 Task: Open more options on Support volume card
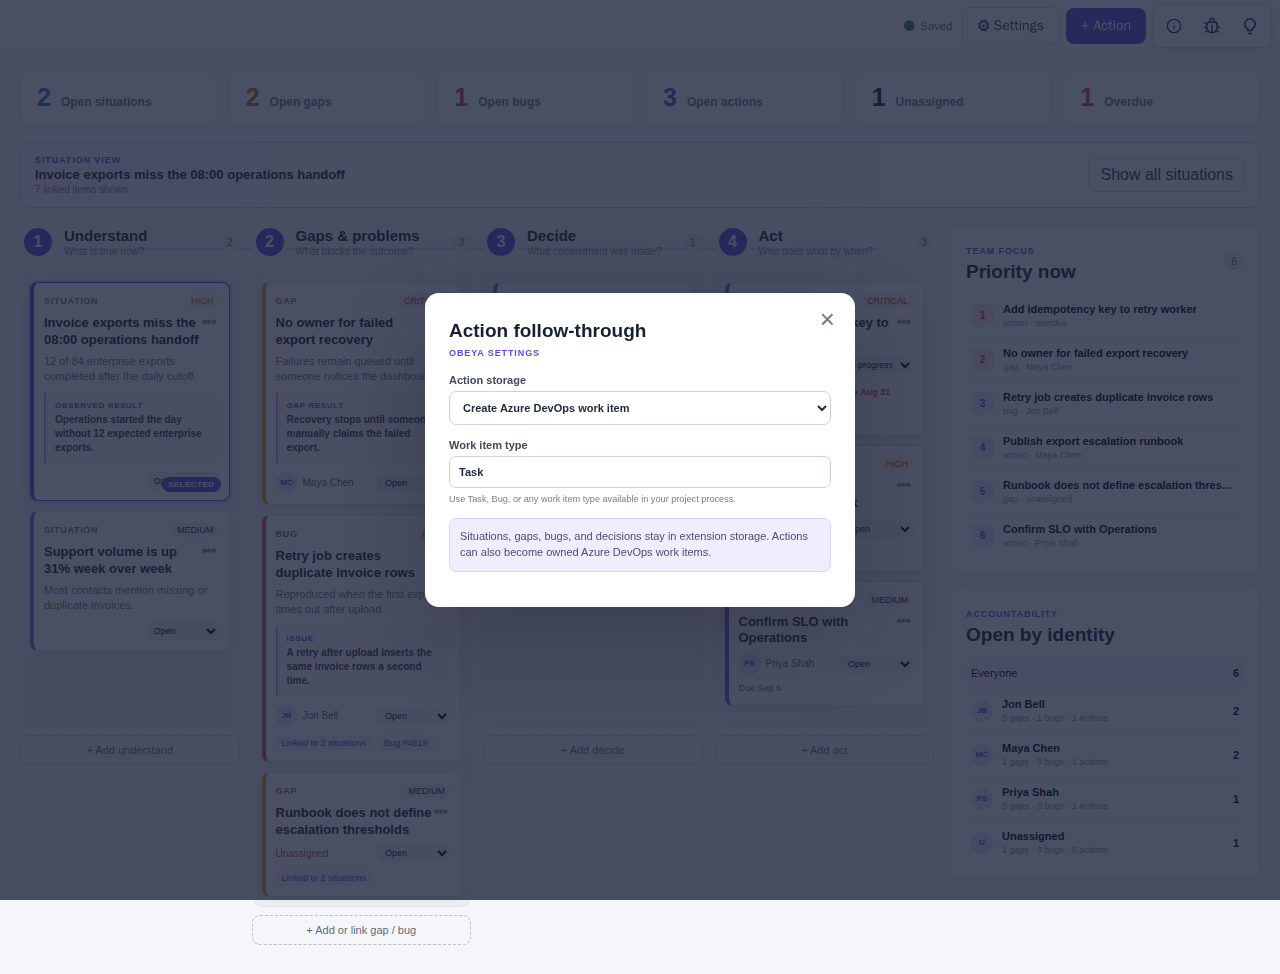click(209, 551)
